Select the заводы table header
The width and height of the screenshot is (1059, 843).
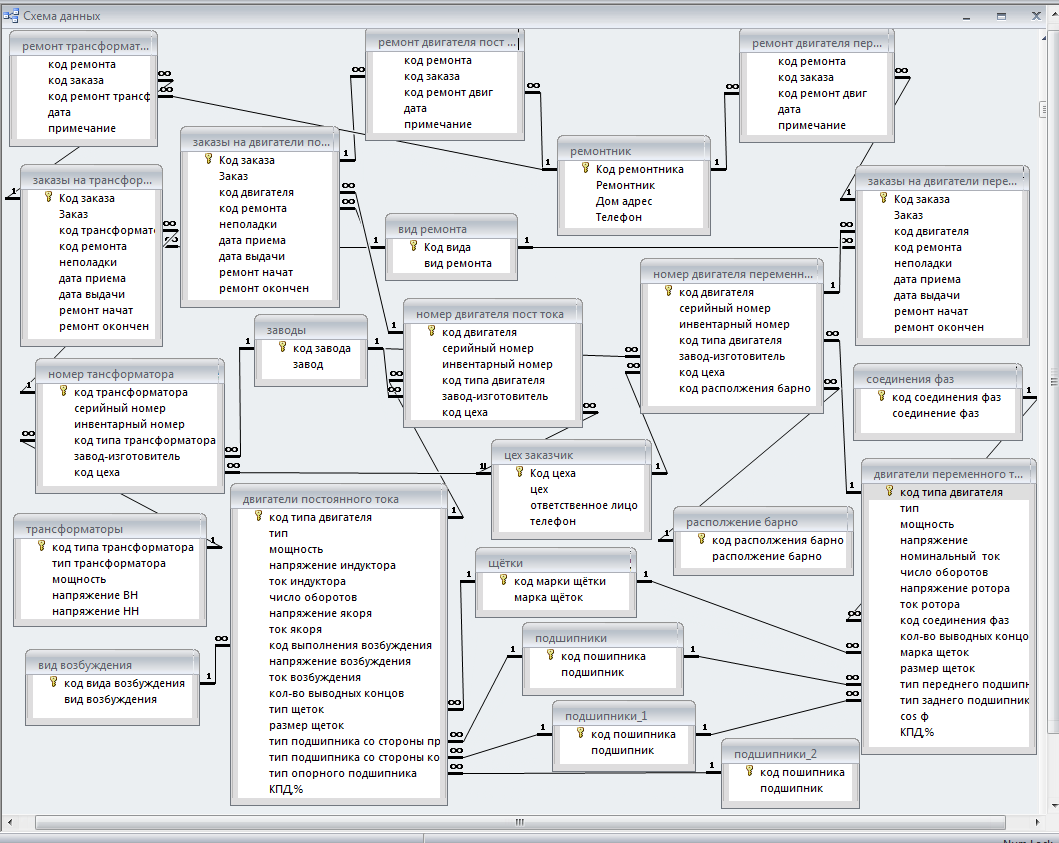pyautogui.click(x=311, y=330)
